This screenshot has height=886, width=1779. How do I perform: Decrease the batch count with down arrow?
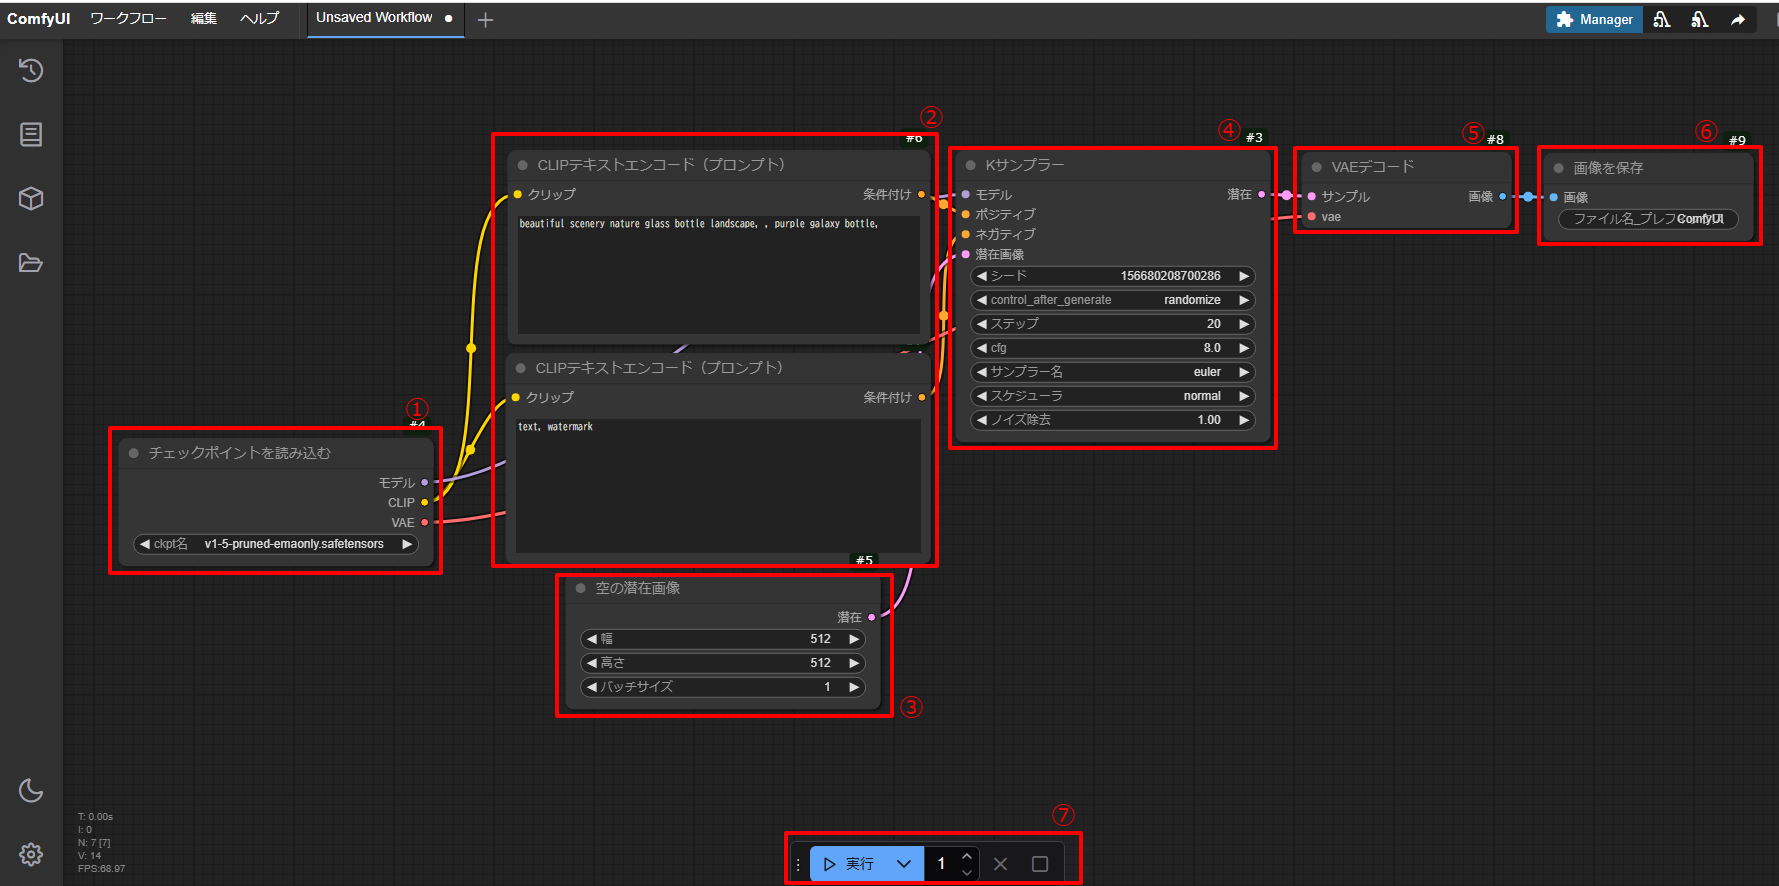click(966, 872)
